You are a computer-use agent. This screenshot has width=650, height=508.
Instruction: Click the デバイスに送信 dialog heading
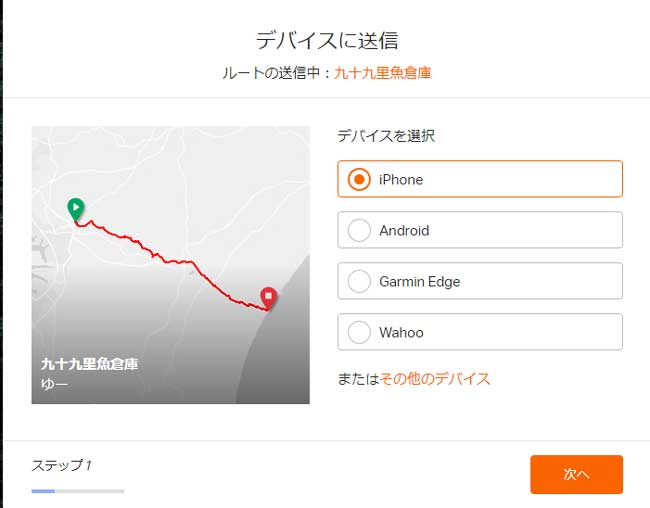click(327, 40)
